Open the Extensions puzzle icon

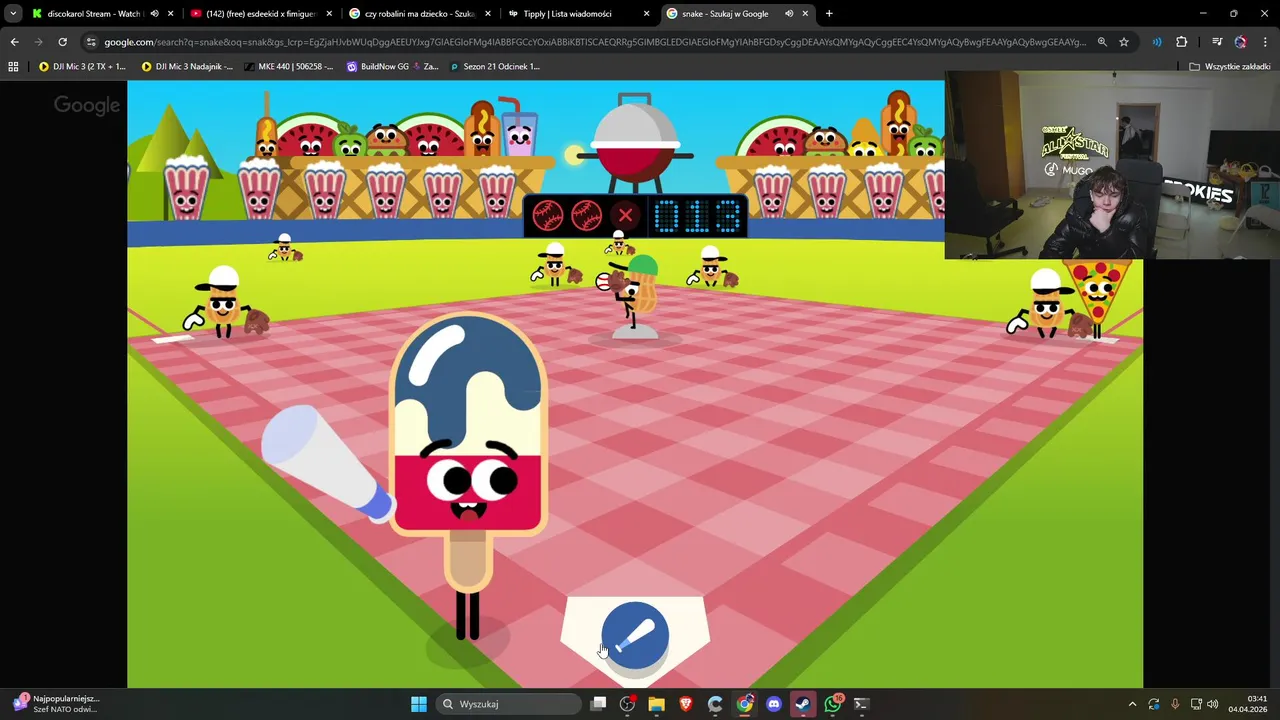[x=1181, y=42]
